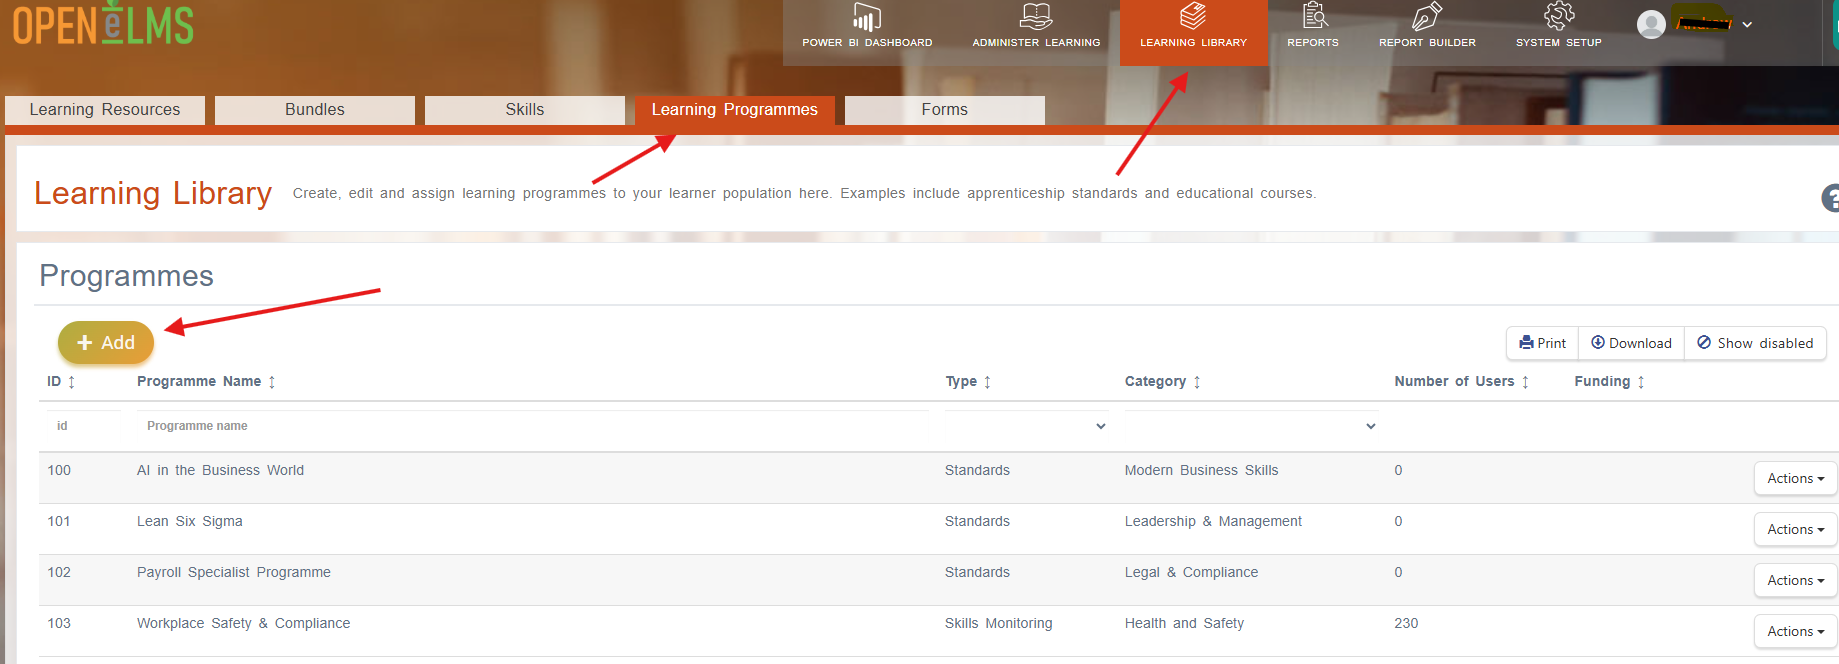Open Administer Learning icon

click(1036, 17)
